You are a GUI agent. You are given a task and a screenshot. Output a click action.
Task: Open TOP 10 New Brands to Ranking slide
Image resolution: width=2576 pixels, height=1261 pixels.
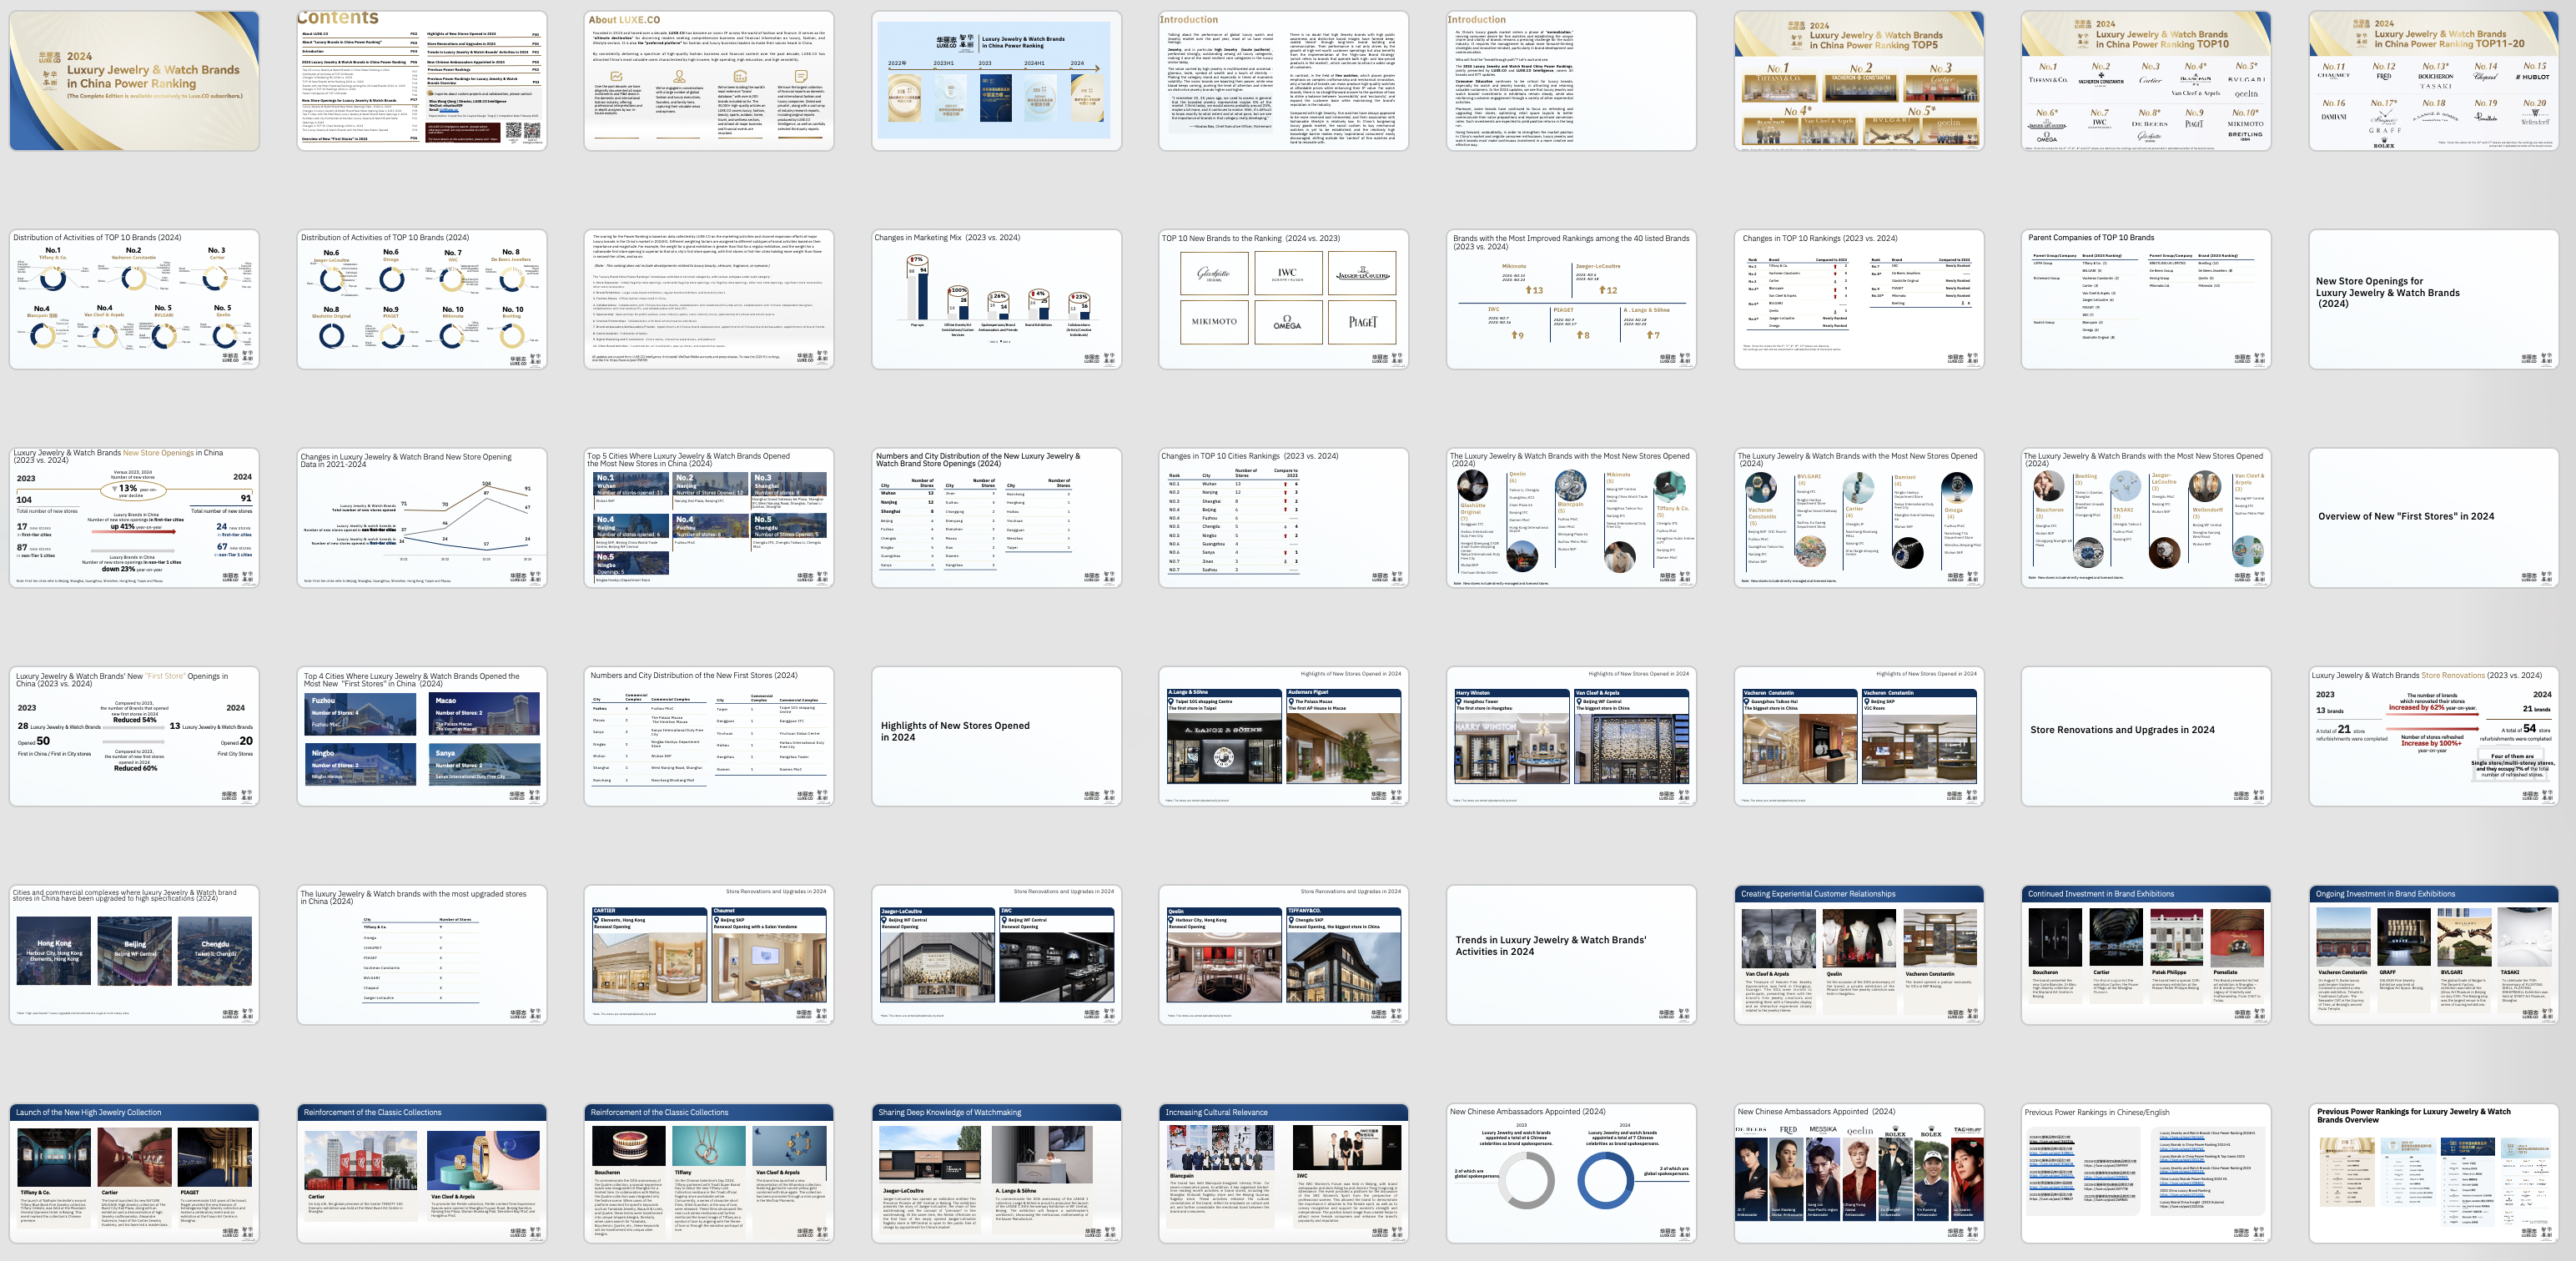1283,299
